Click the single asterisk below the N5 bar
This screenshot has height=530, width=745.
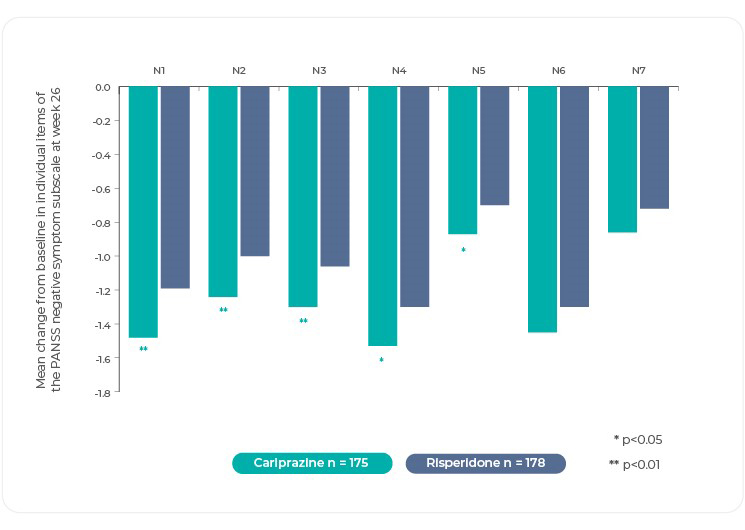click(463, 250)
